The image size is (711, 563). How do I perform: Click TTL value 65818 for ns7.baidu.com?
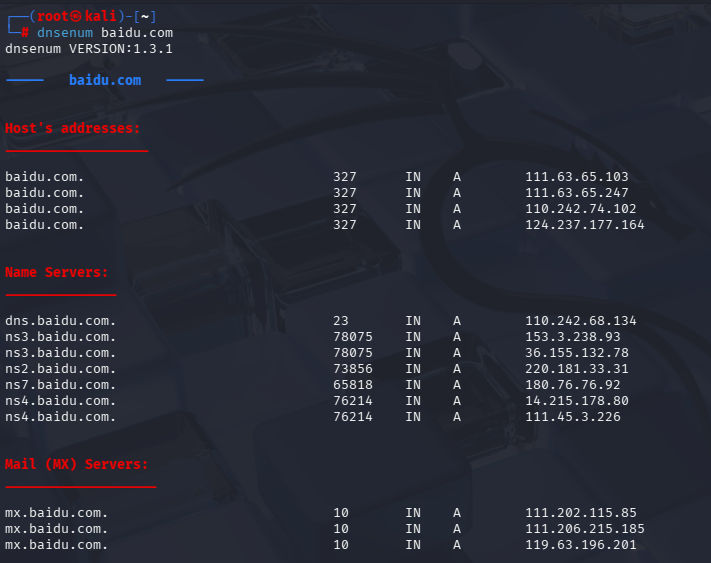353,385
